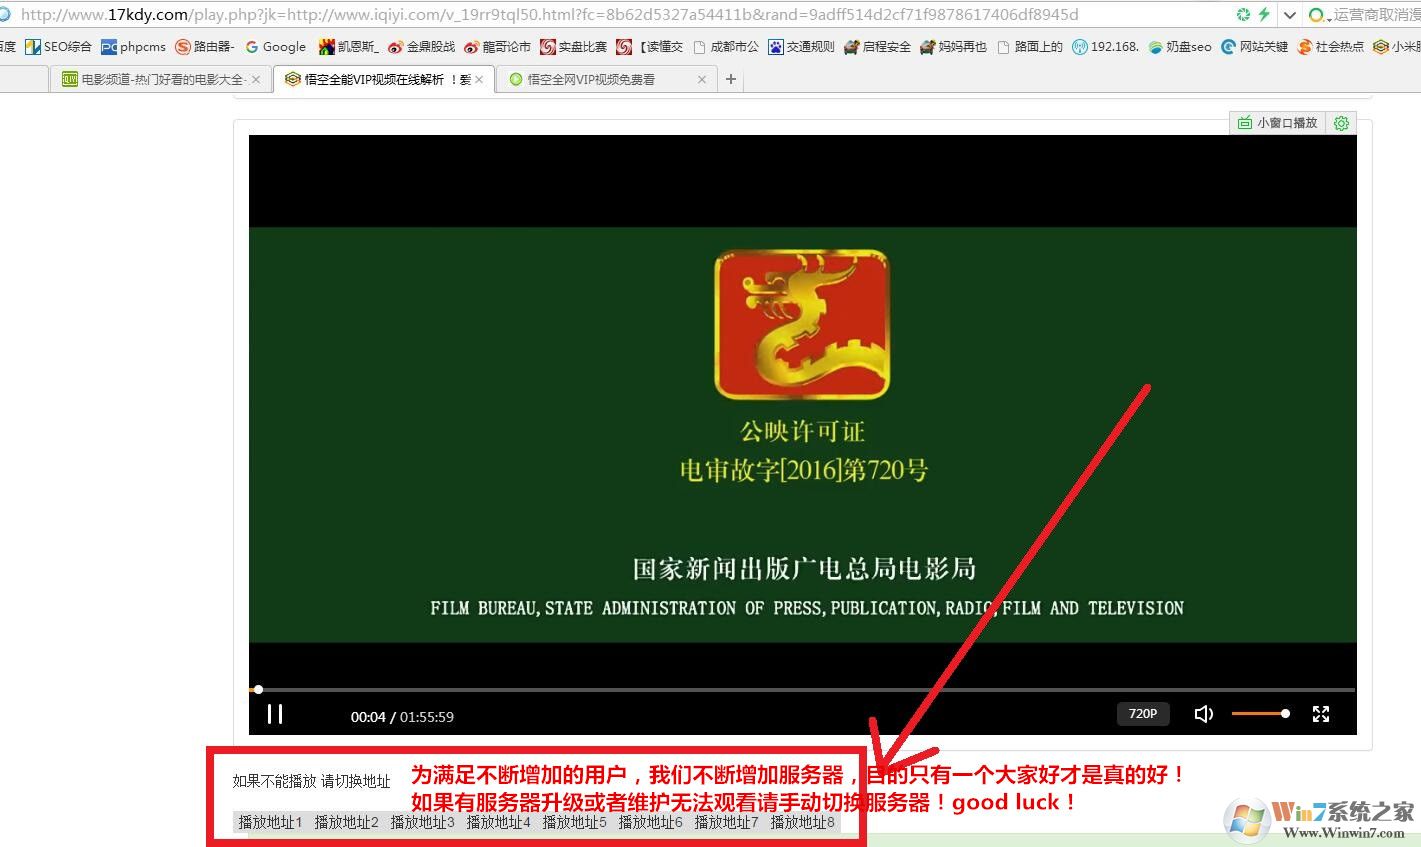
Task: Open the 交通规则 bookmark
Action: [801, 47]
